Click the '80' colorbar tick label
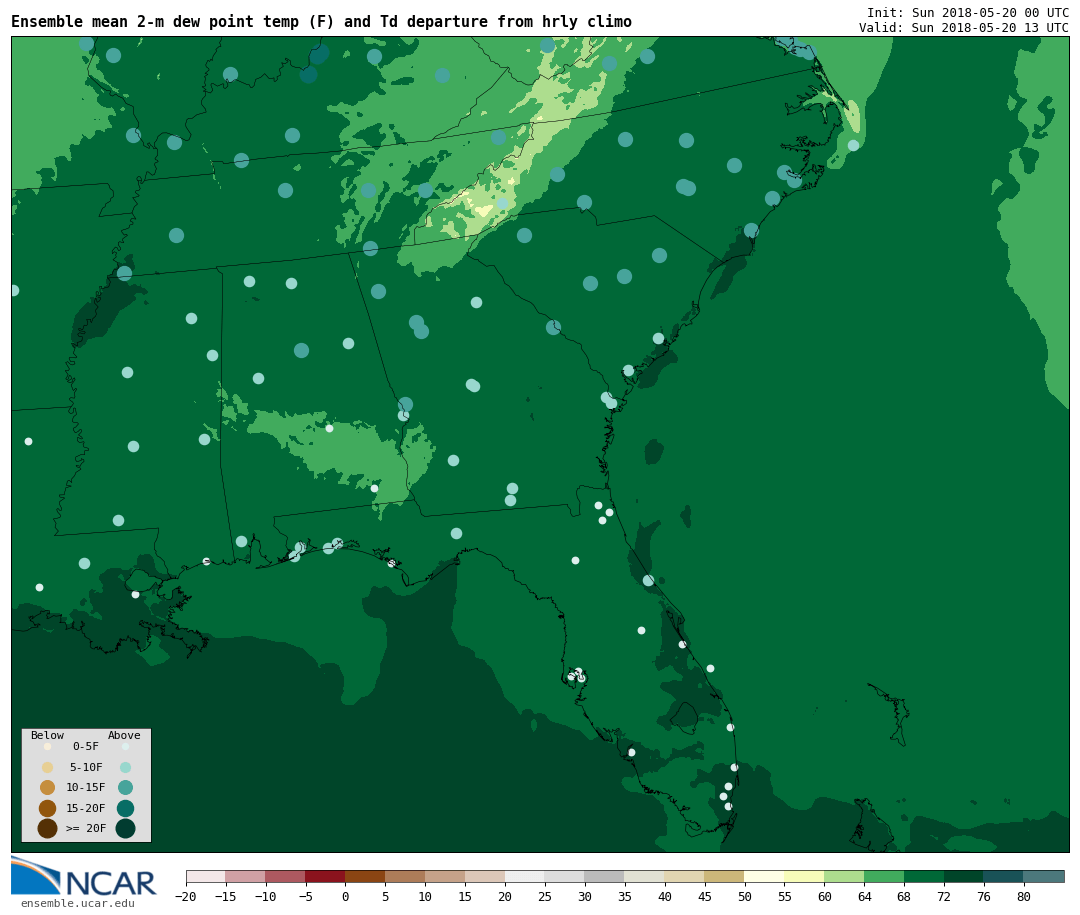This screenshot has width=1080, height=915. pyautogui.click(x=1024, y=896)
